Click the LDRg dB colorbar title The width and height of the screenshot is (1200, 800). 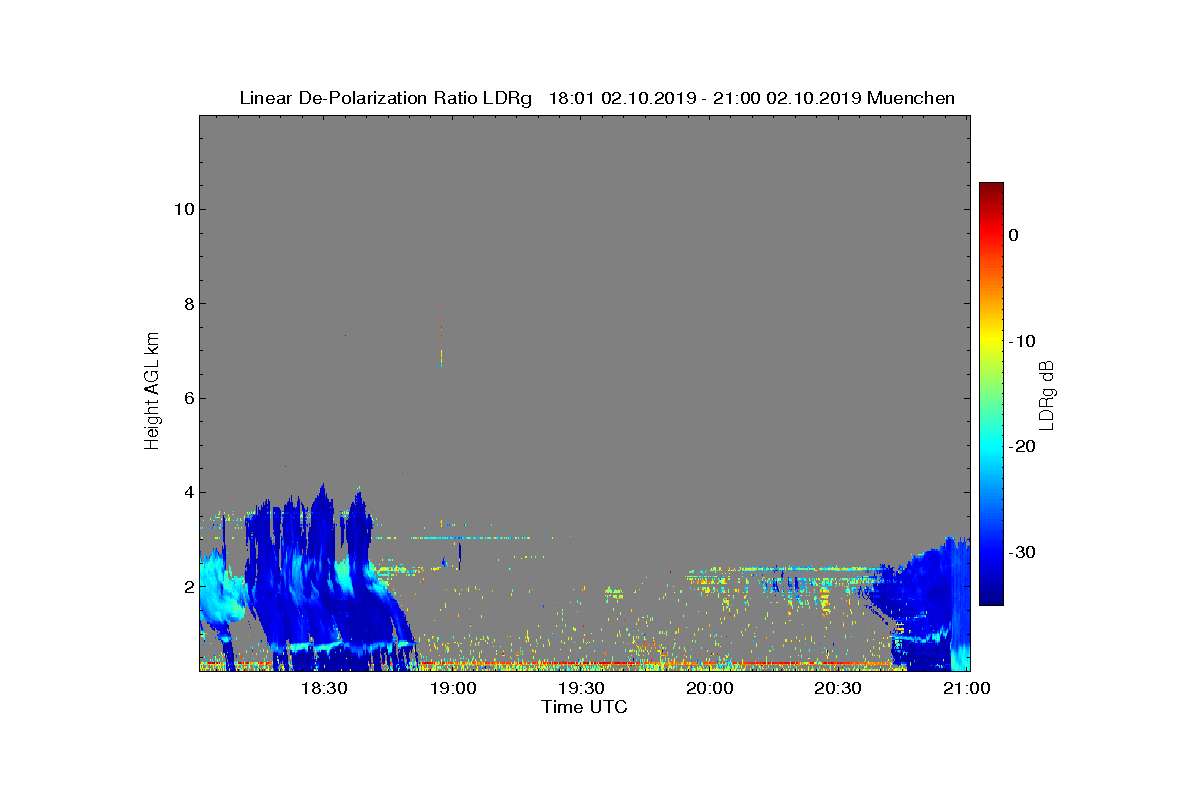pos(1047,395)
